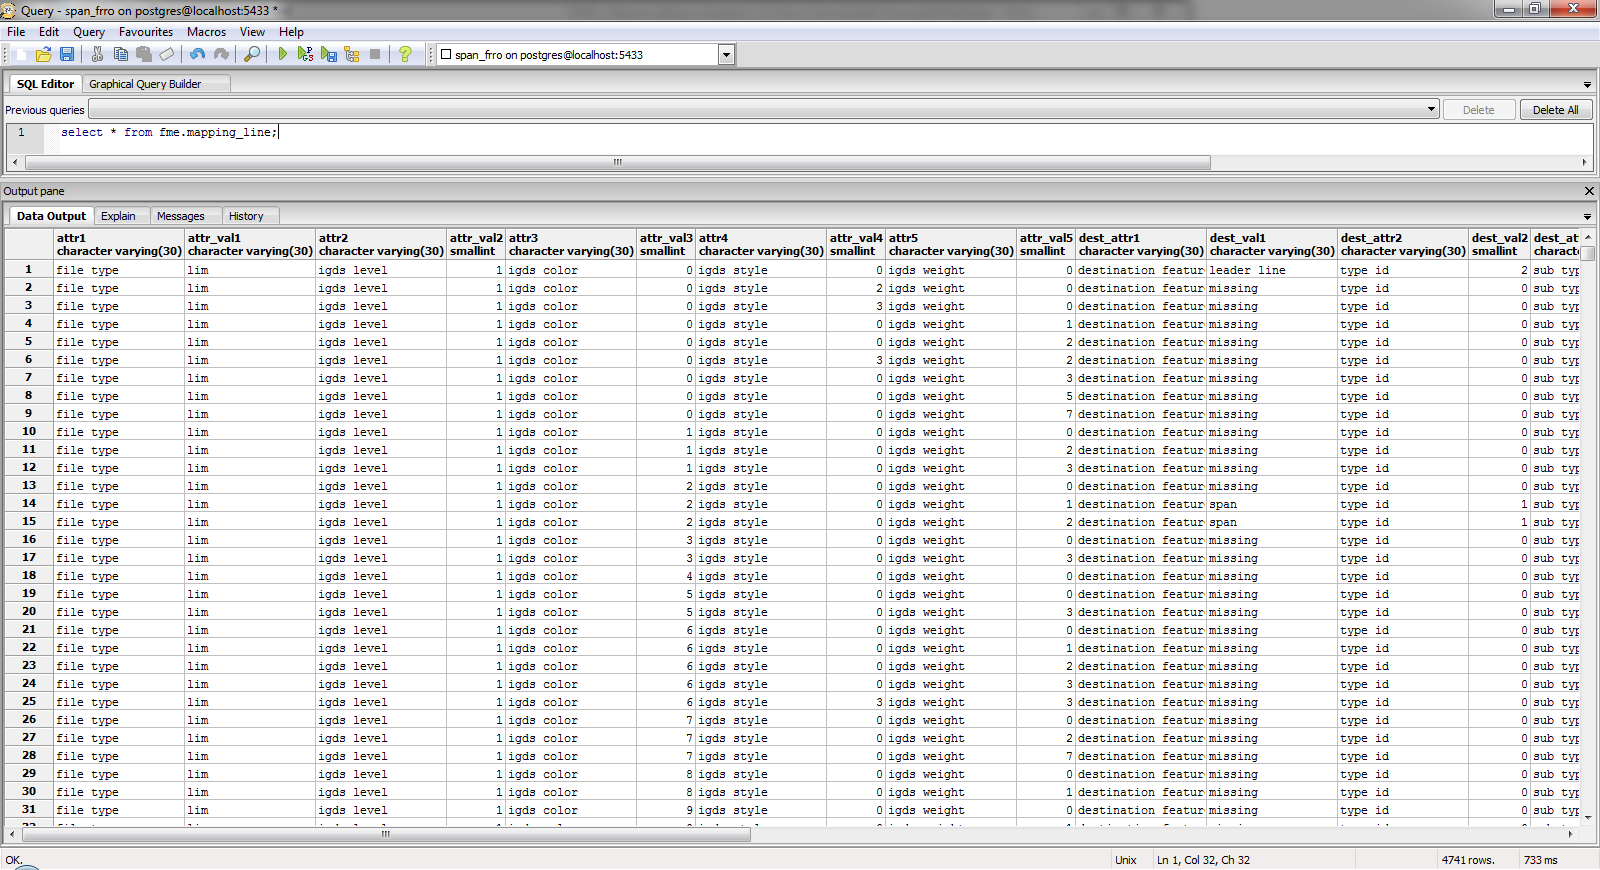Click the Explain query icon
This screenshot has height=870, width=1600.
click(352, 54)
